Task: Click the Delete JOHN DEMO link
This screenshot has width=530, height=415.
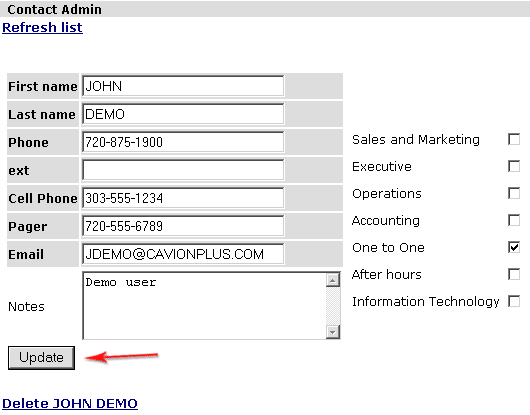Action: 70,404
